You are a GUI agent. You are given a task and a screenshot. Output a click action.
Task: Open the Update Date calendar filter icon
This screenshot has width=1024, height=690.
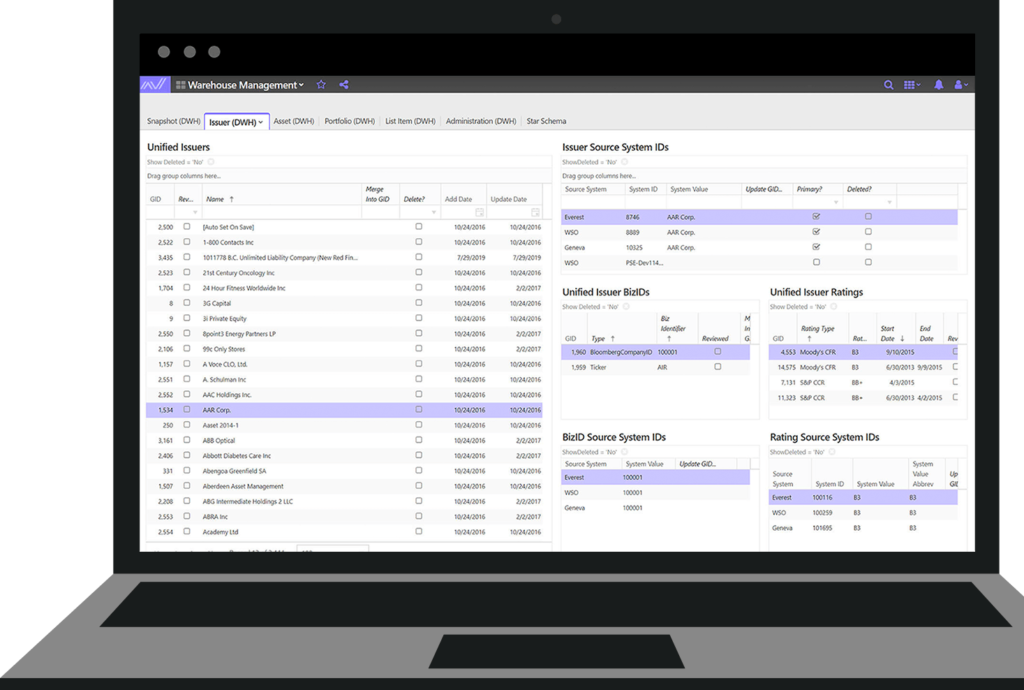(x=536, y=212)
